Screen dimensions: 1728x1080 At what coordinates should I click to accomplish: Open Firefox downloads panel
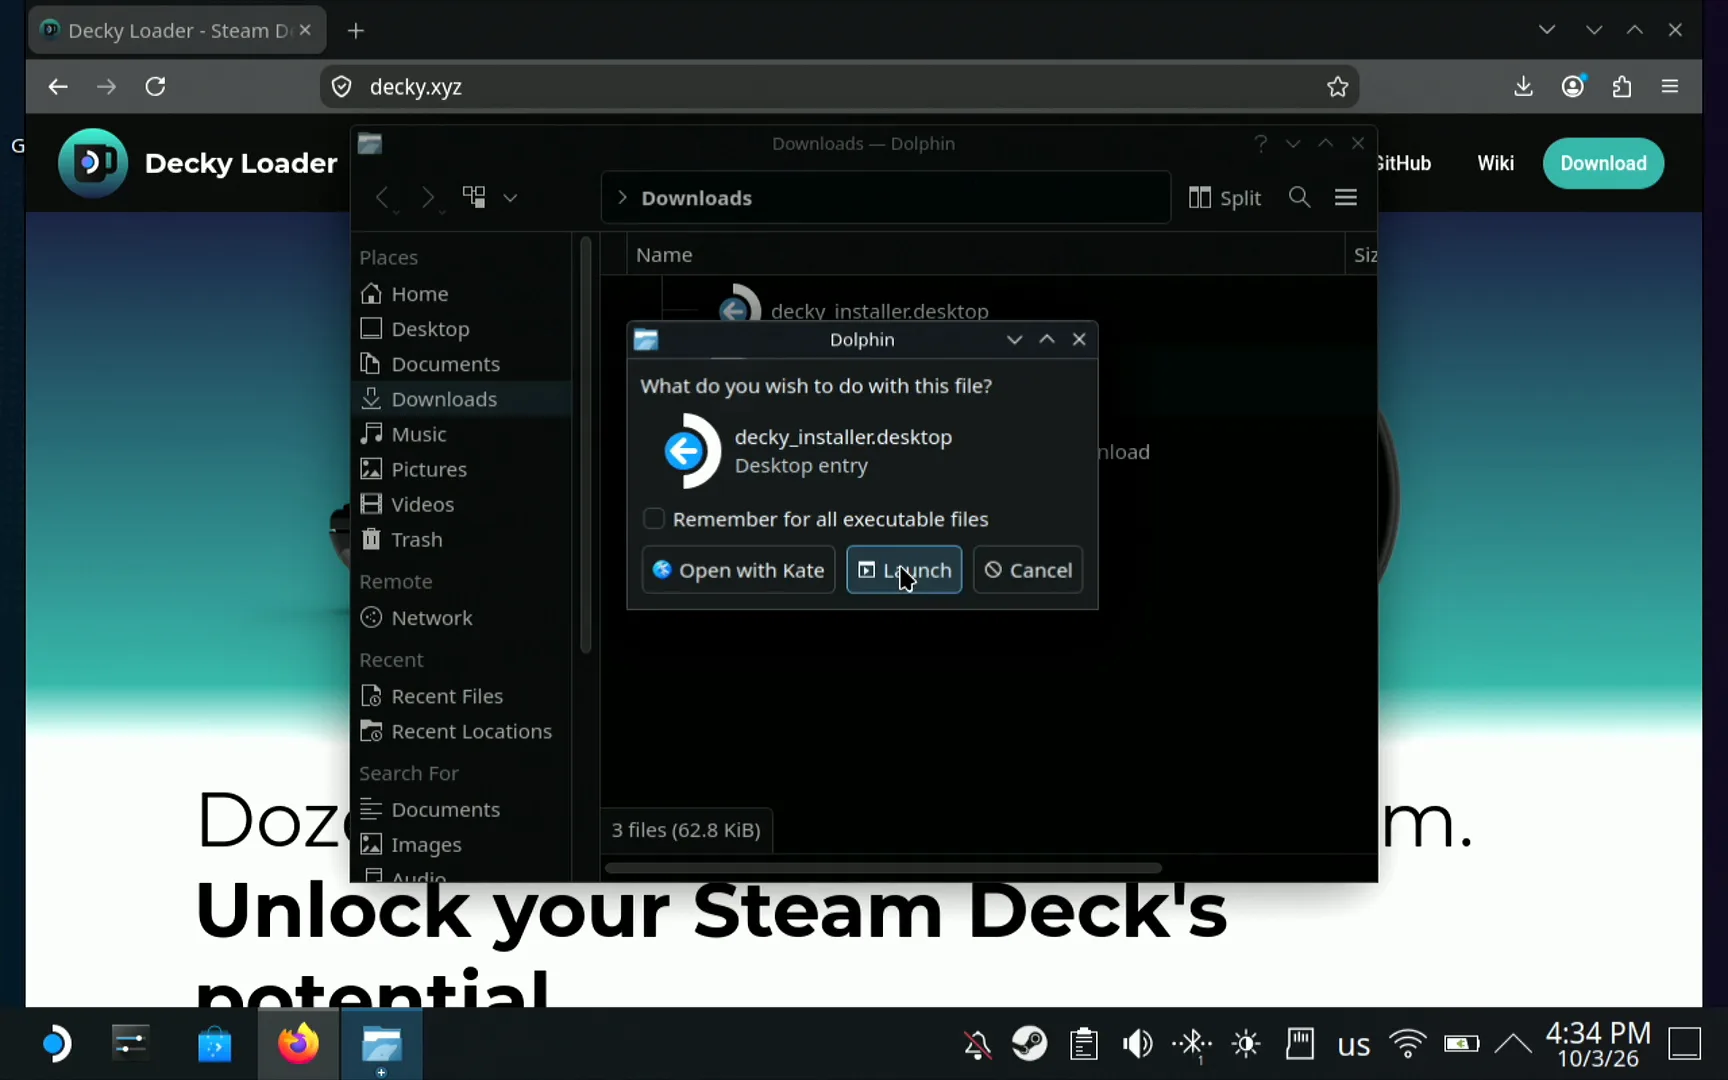1523,87
